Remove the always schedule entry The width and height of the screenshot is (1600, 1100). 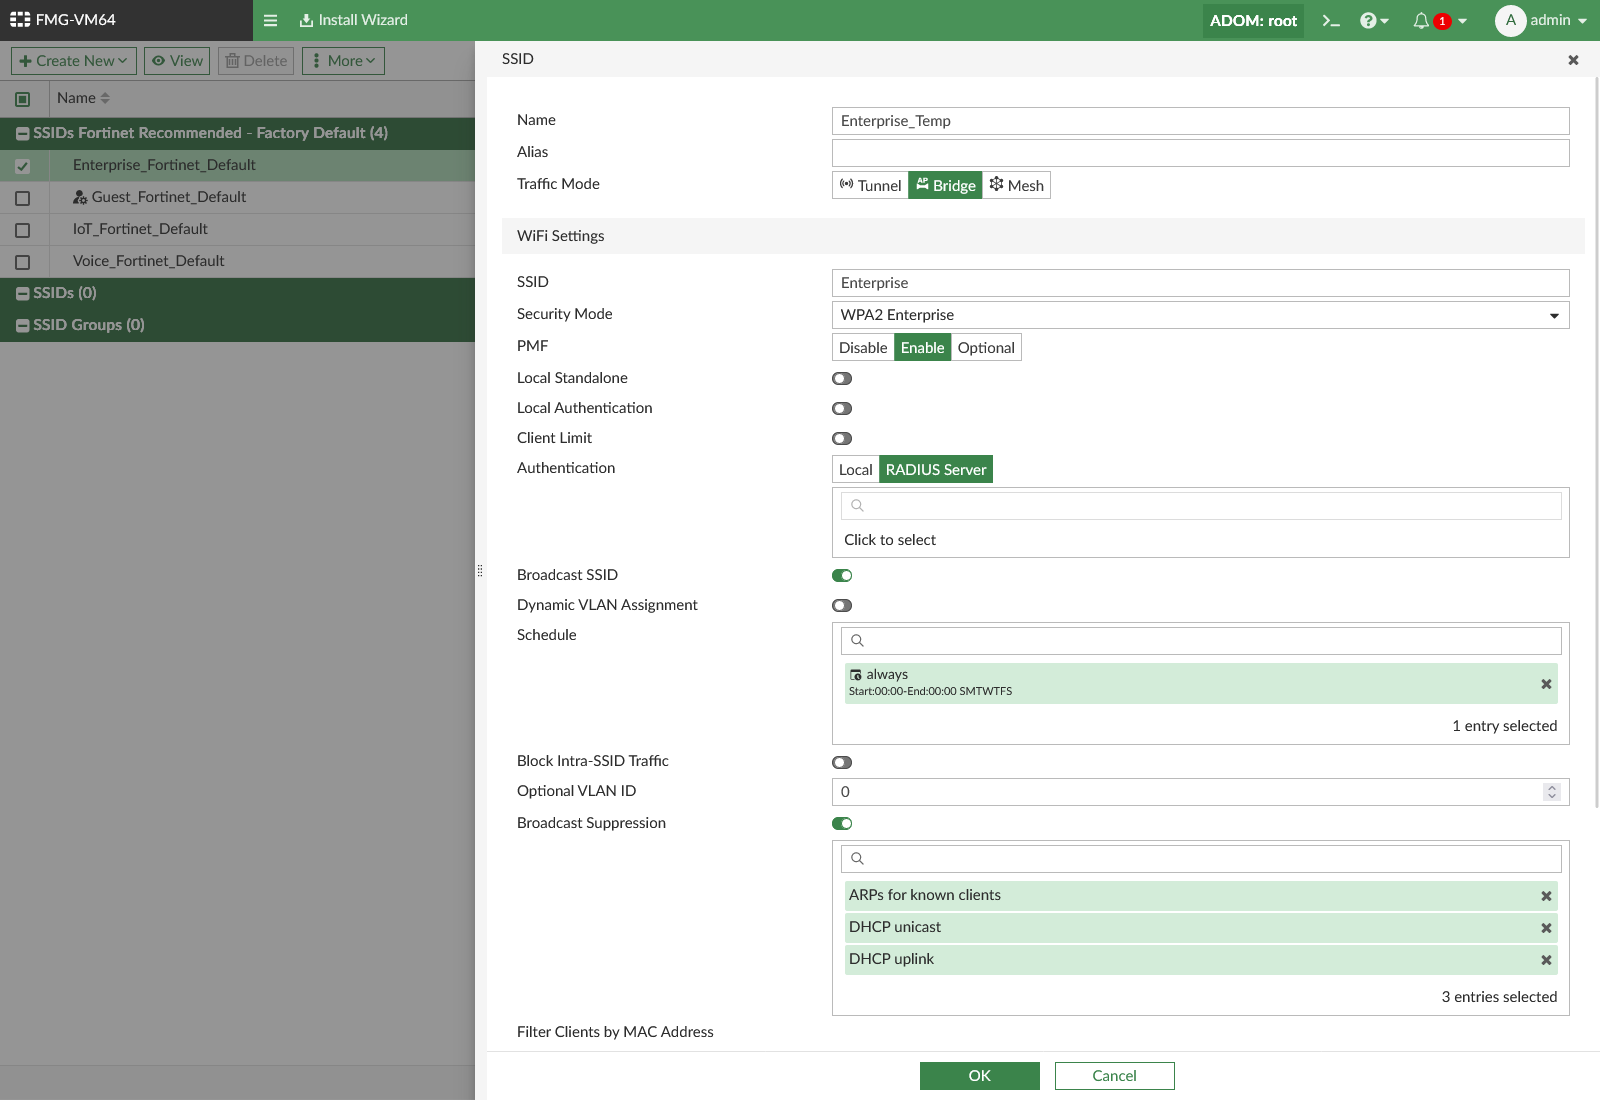pyautogui.click(x=1546, y=684)
